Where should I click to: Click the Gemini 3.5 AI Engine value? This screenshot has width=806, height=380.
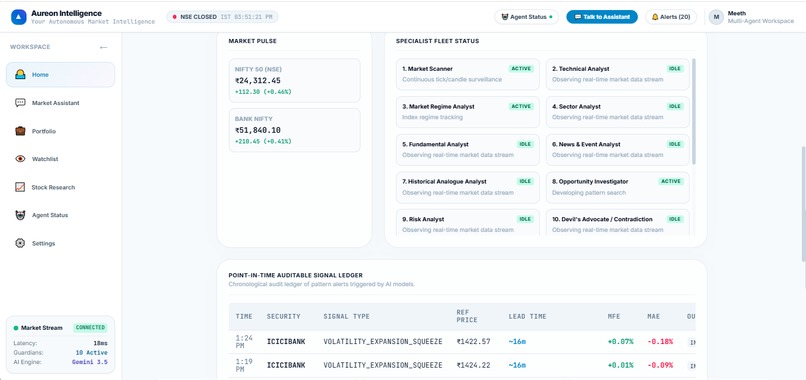click(89, 362)
